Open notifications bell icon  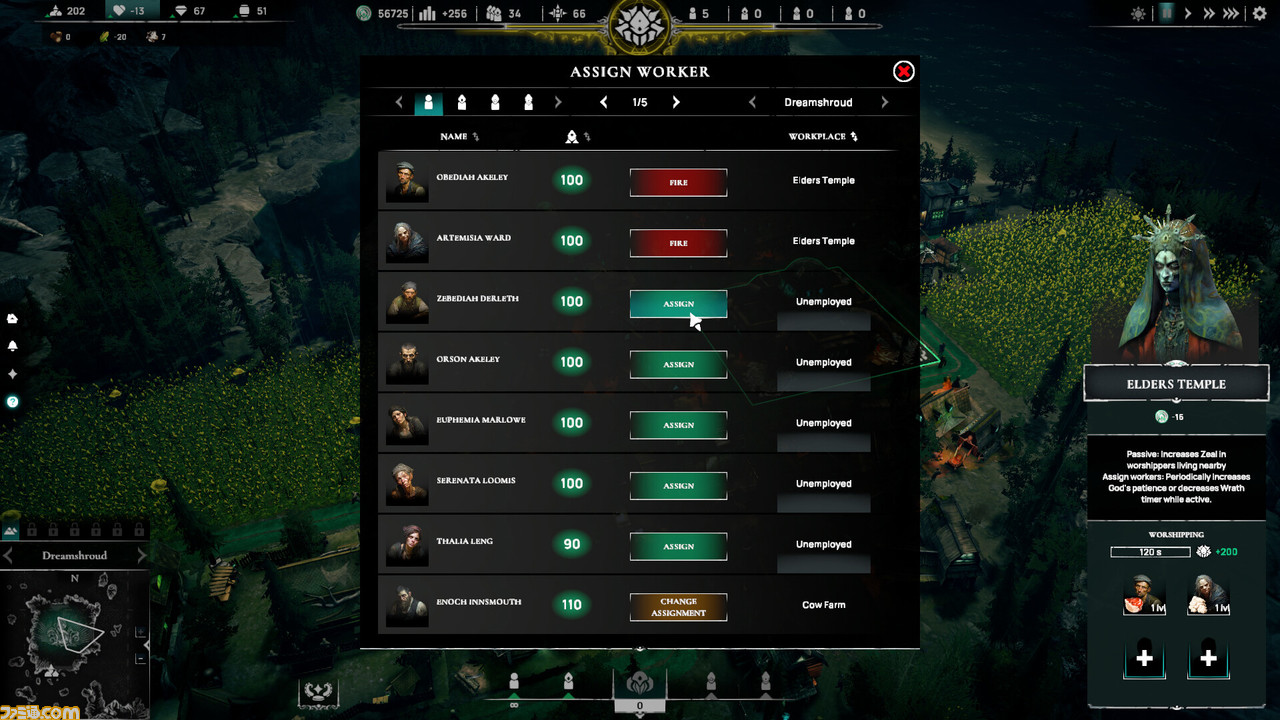tap(12, 346)
